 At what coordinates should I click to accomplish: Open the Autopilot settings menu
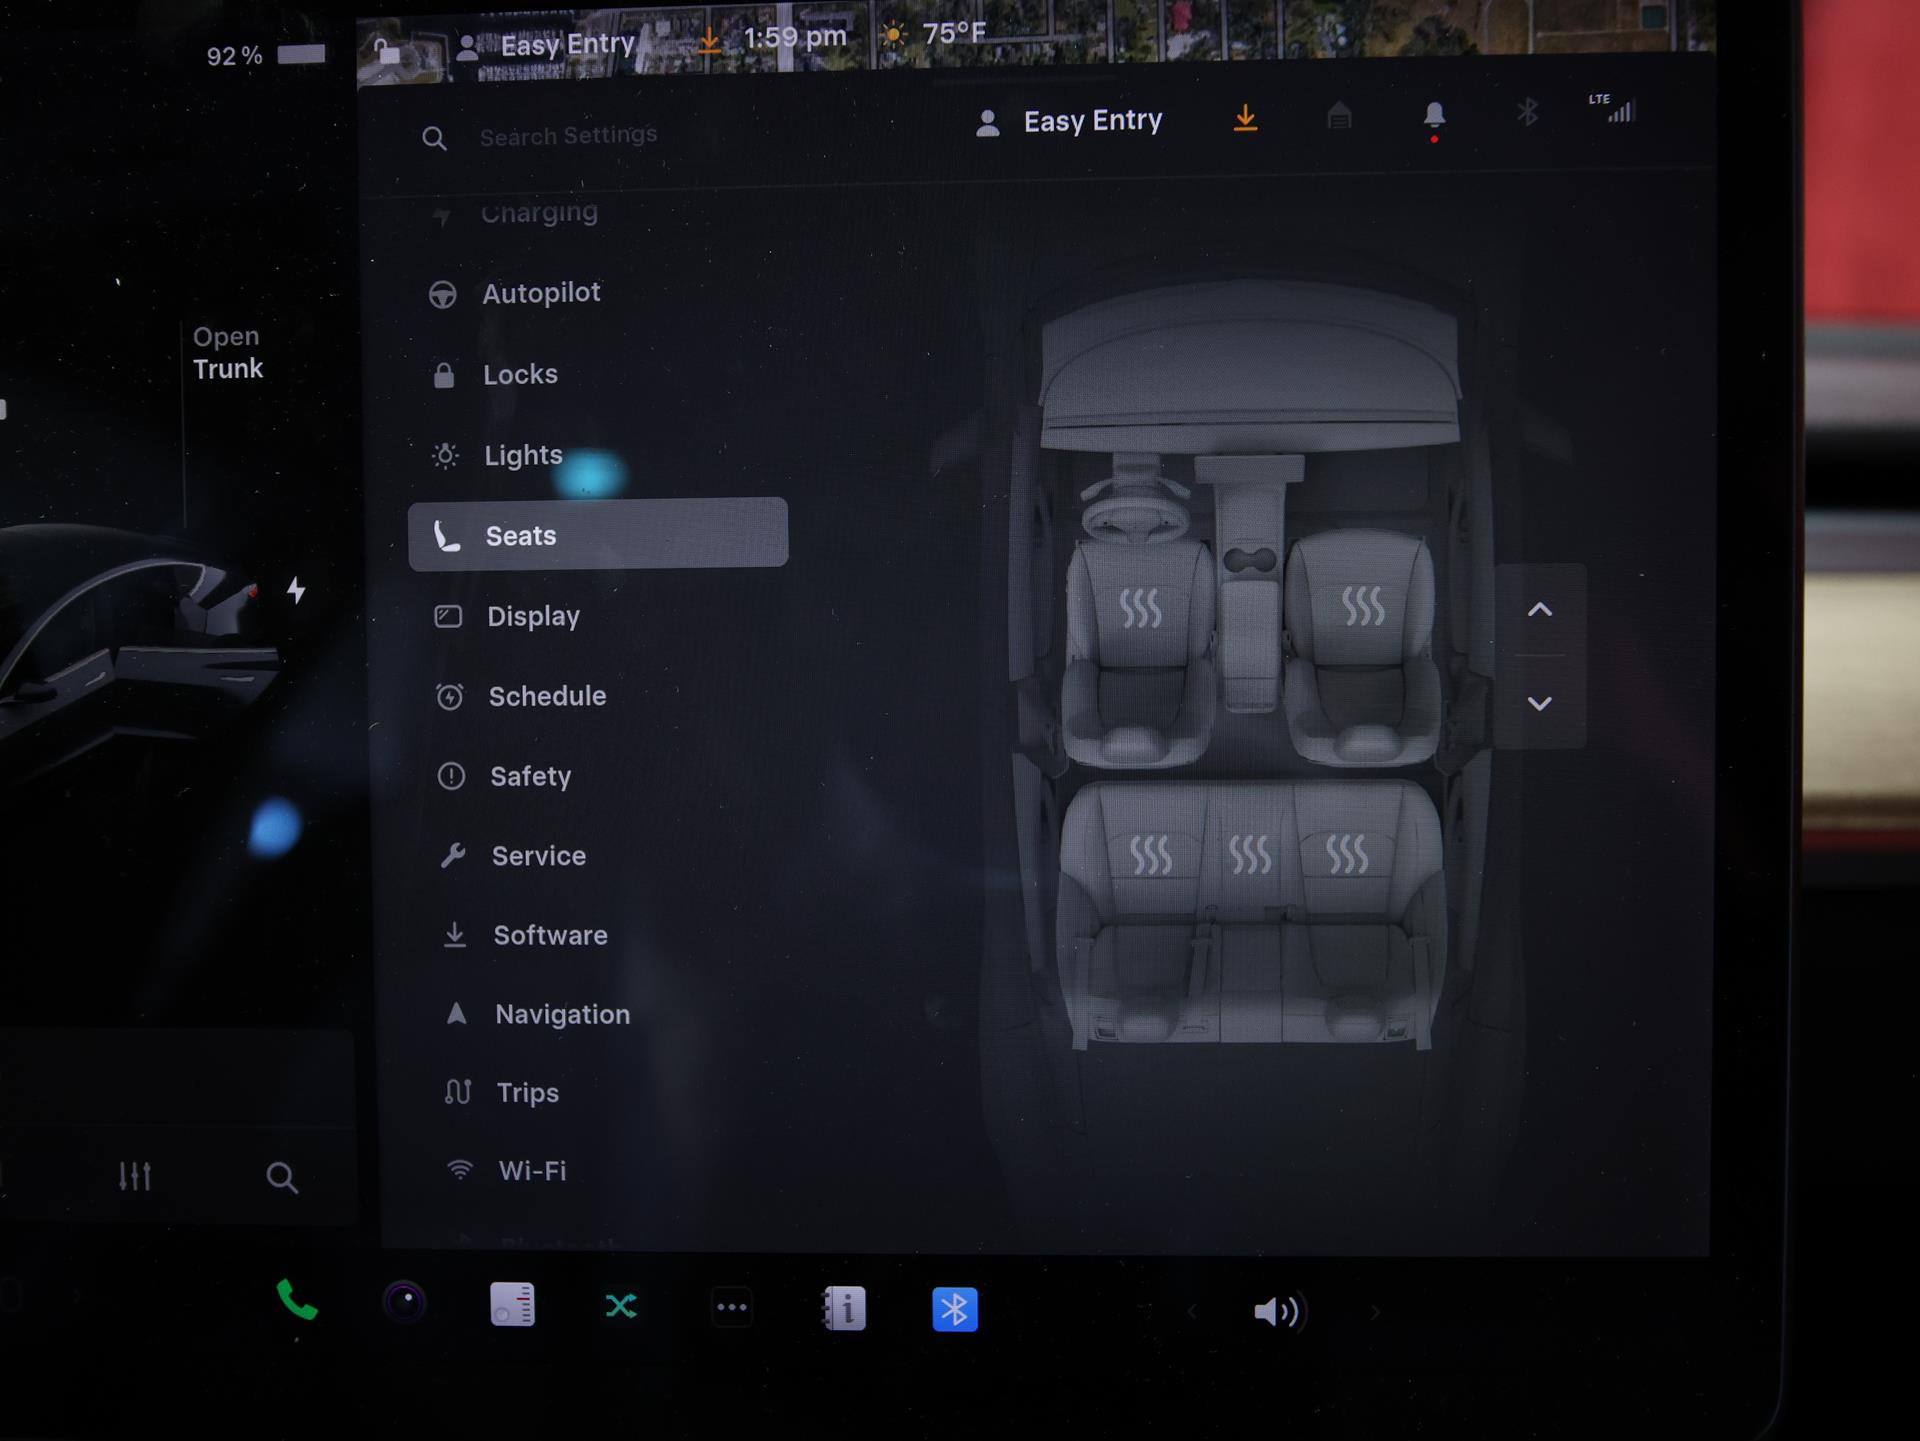(540, 294)
